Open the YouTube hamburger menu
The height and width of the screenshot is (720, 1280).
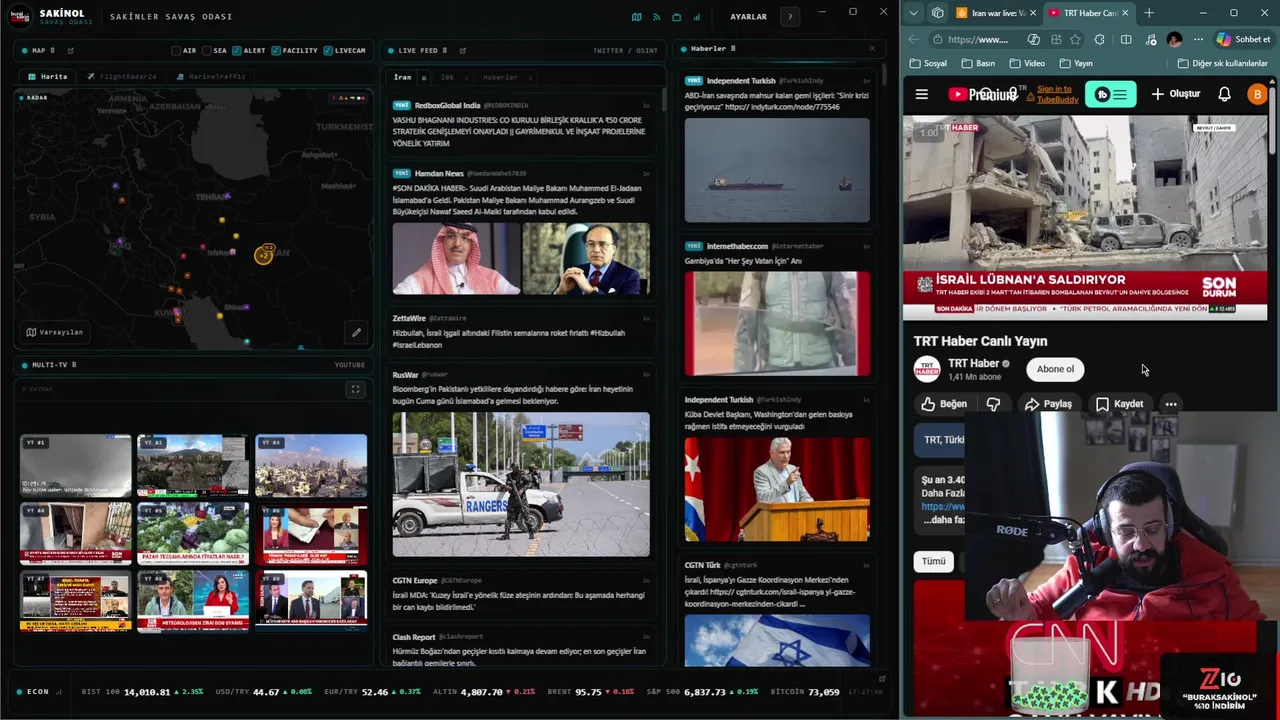[x=922, y=94]
